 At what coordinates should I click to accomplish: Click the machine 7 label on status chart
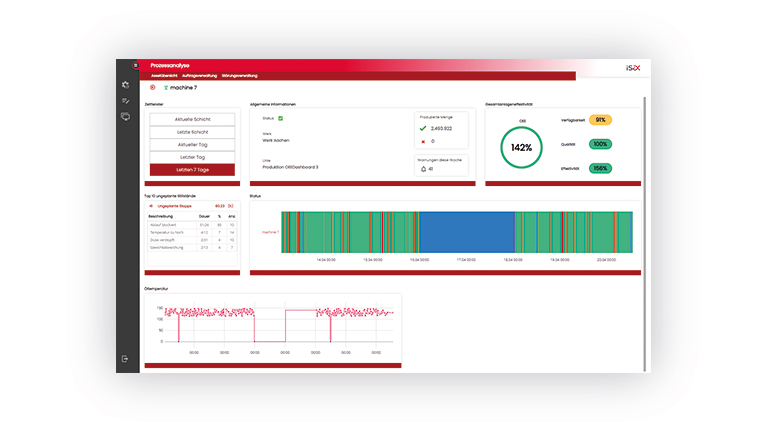(270, 233)
